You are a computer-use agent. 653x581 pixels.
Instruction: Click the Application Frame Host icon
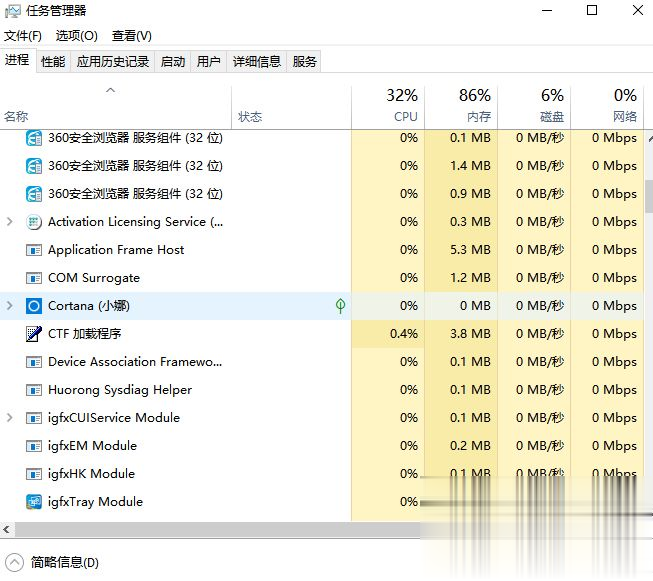click(x=34, y=250)
